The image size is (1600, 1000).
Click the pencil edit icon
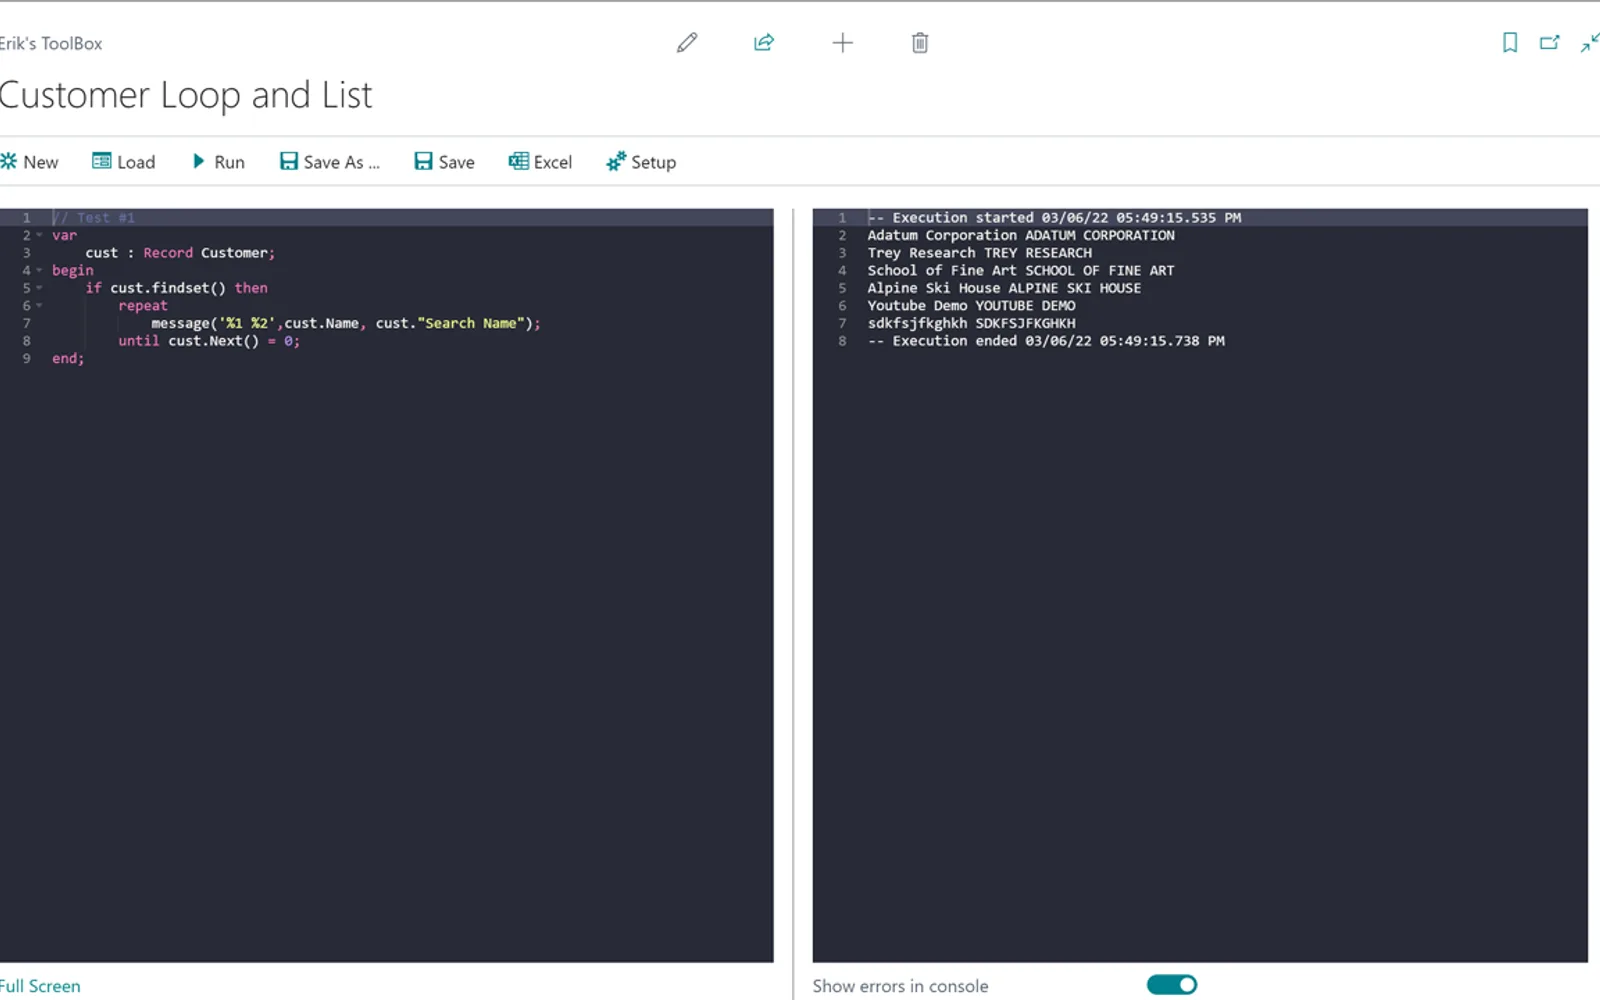point(687,43)
